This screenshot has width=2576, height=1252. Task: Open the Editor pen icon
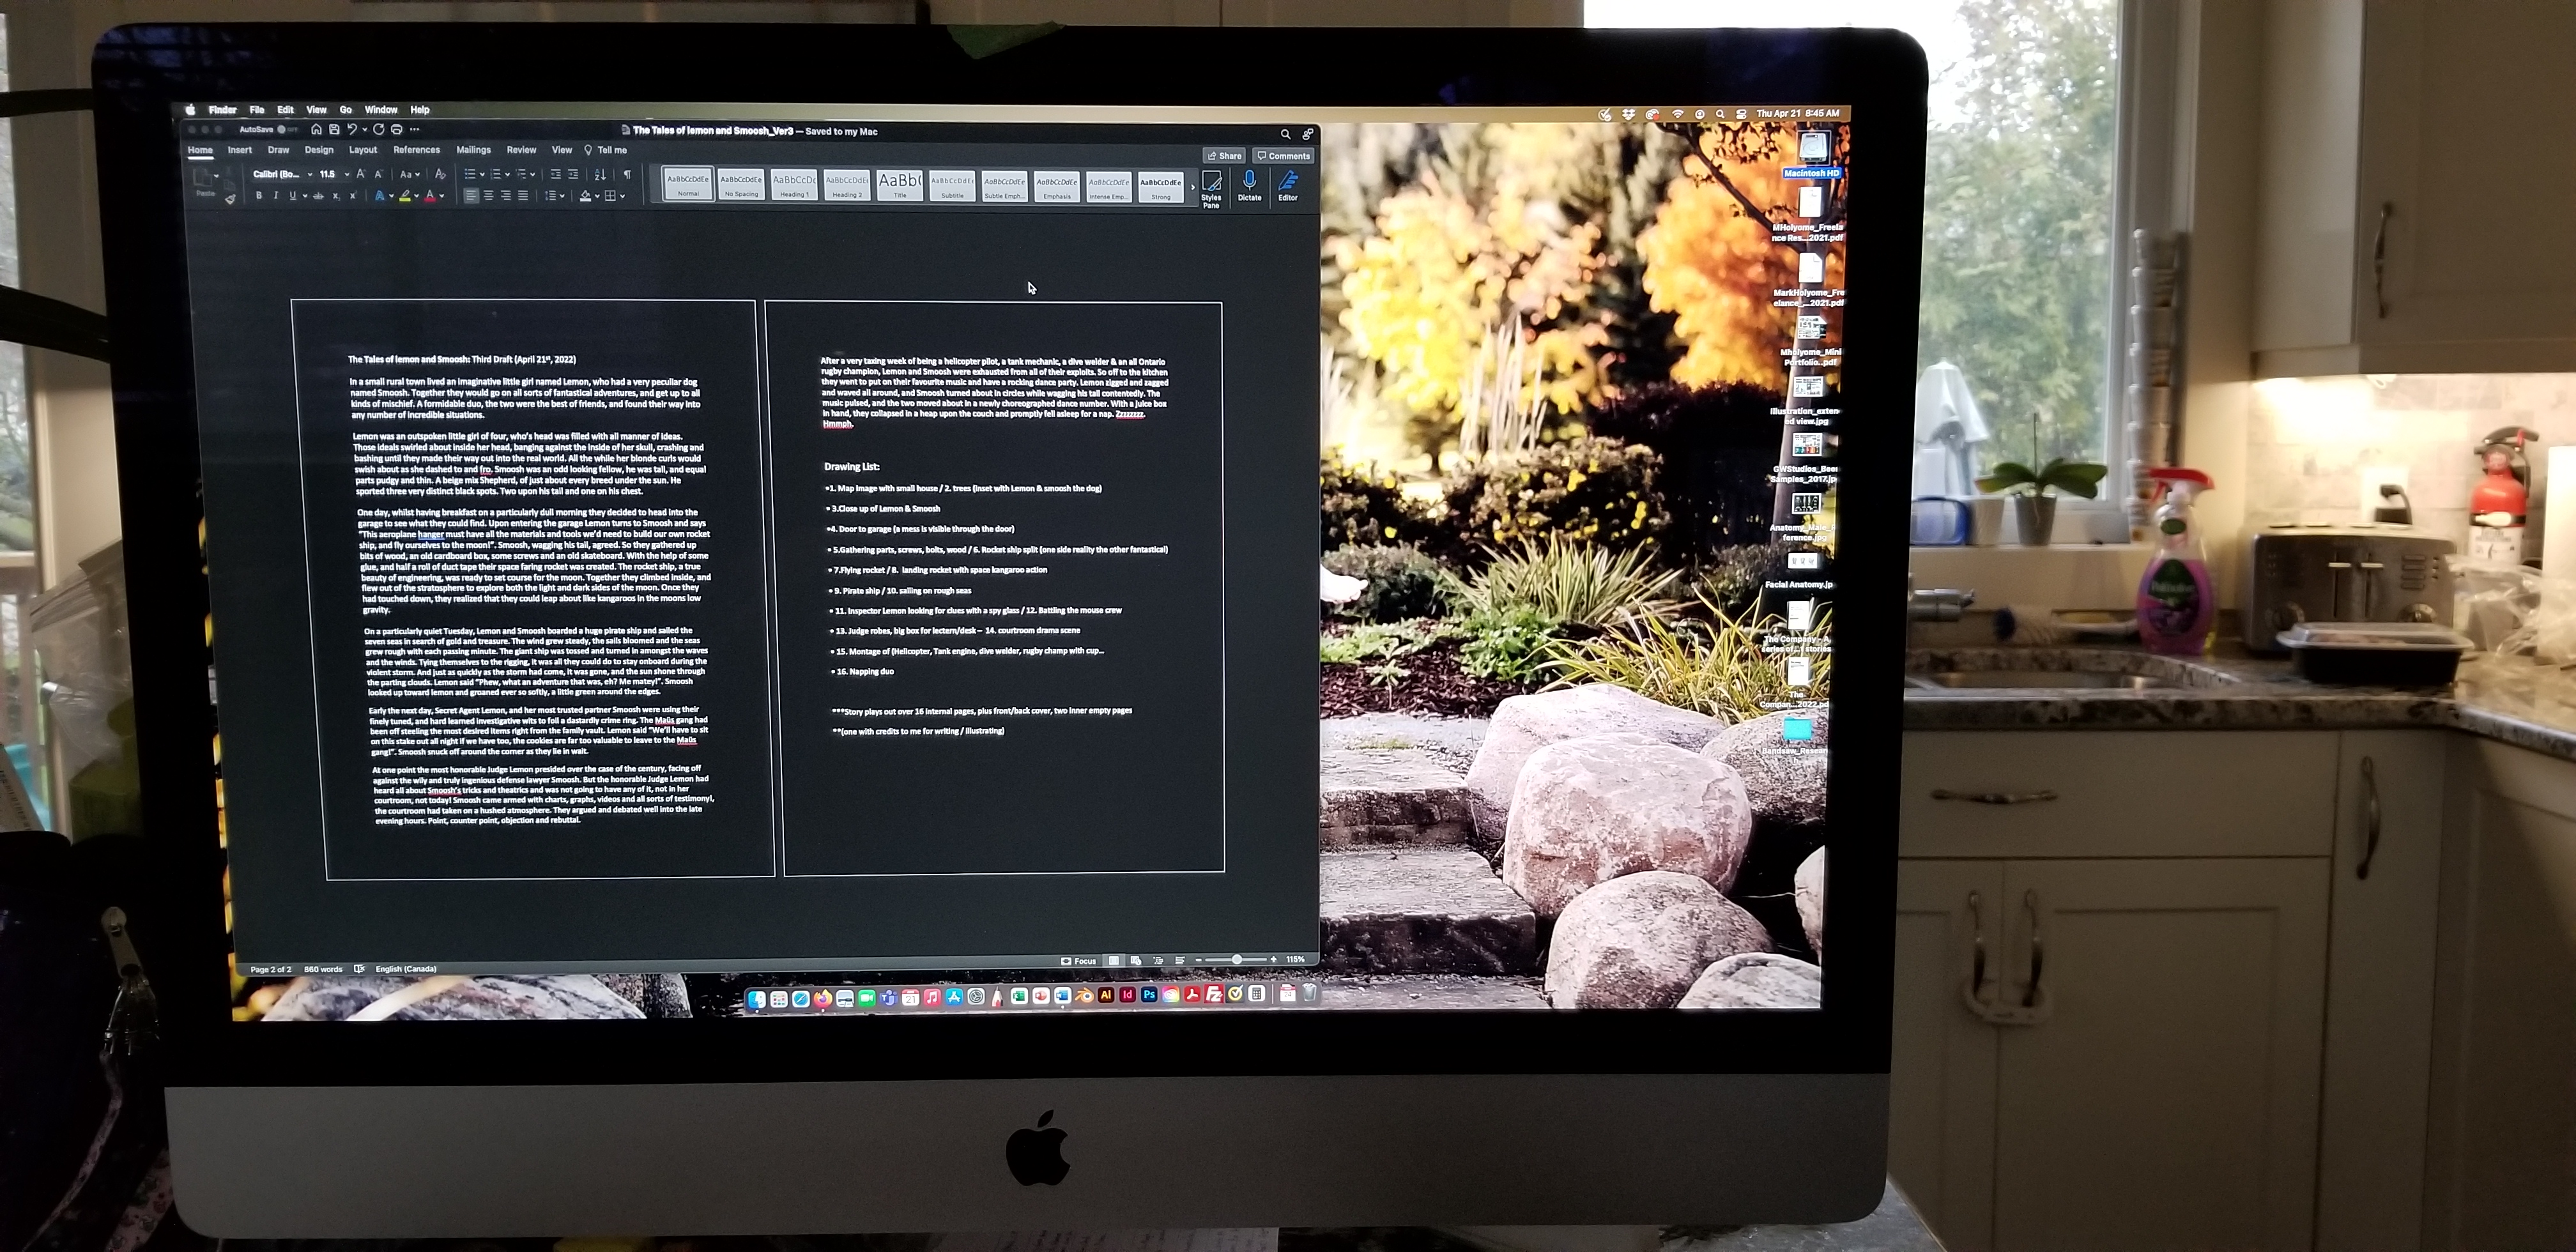[x=1288, y=181]
